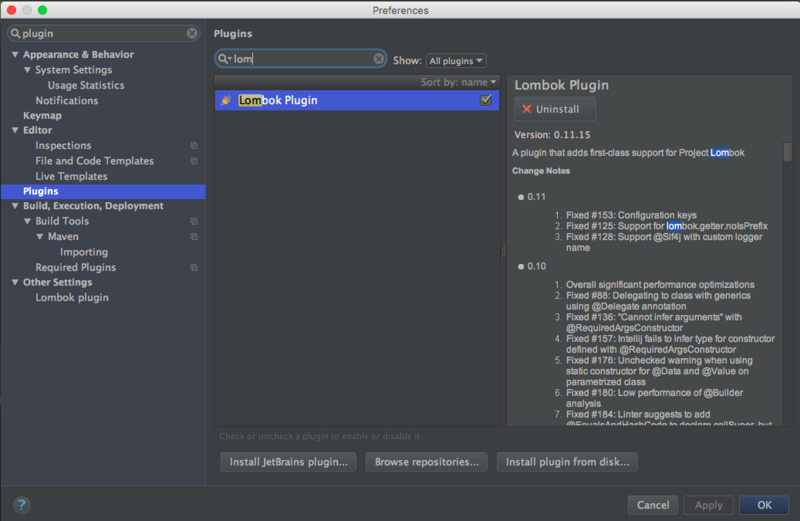The height and width of the screenshot is (521, 800).
Task: Click the 'Change Notes' heading
Action: [541, 171]
